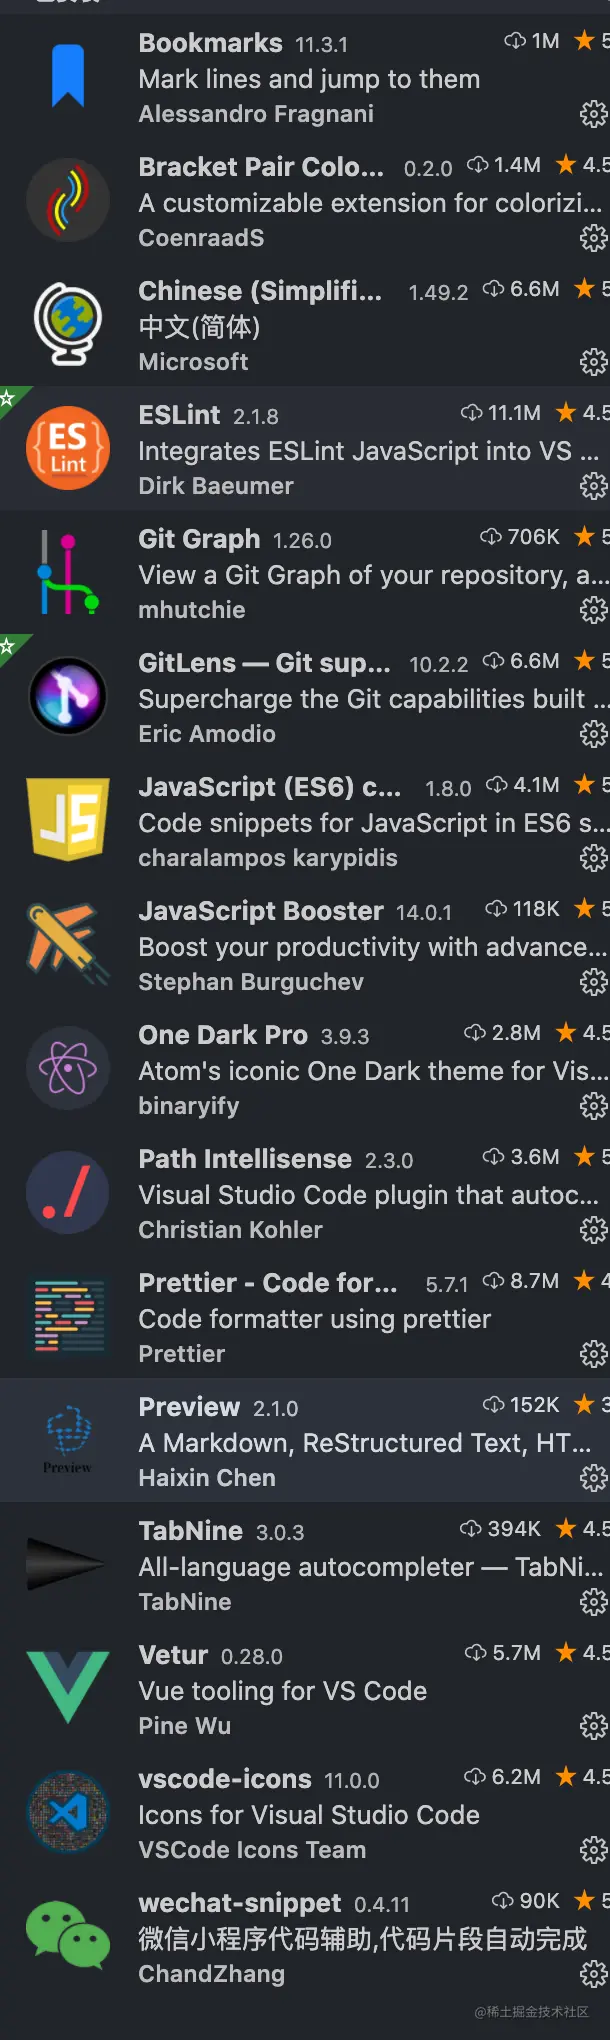The height and width of the screenshot is (2040, 610).
Task: Click Prettier description 'Code formatter using prettier'
Action: point(315,1319)
